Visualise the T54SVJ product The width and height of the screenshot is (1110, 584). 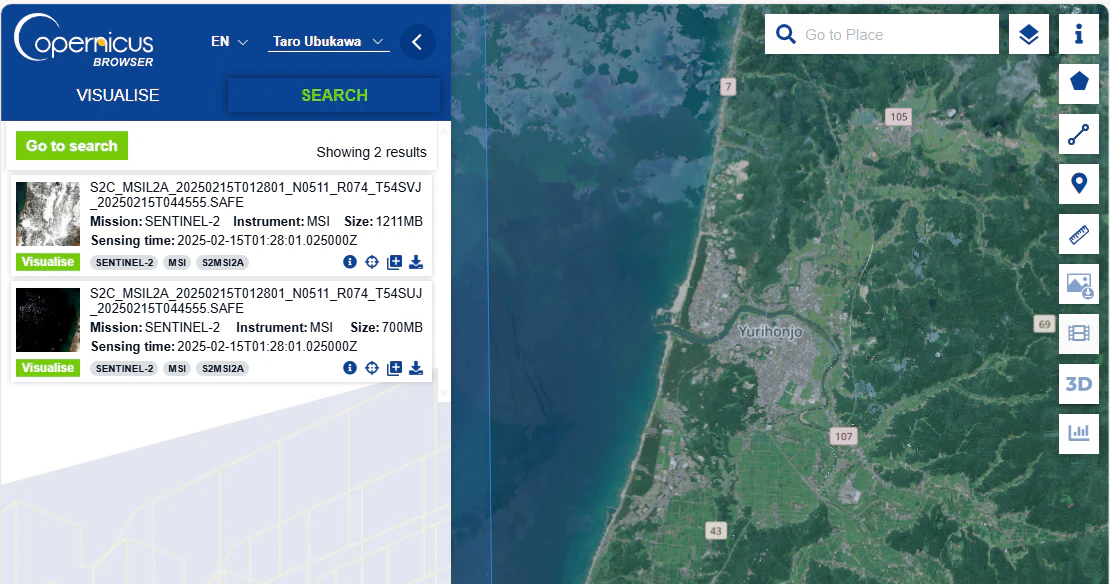47,262
